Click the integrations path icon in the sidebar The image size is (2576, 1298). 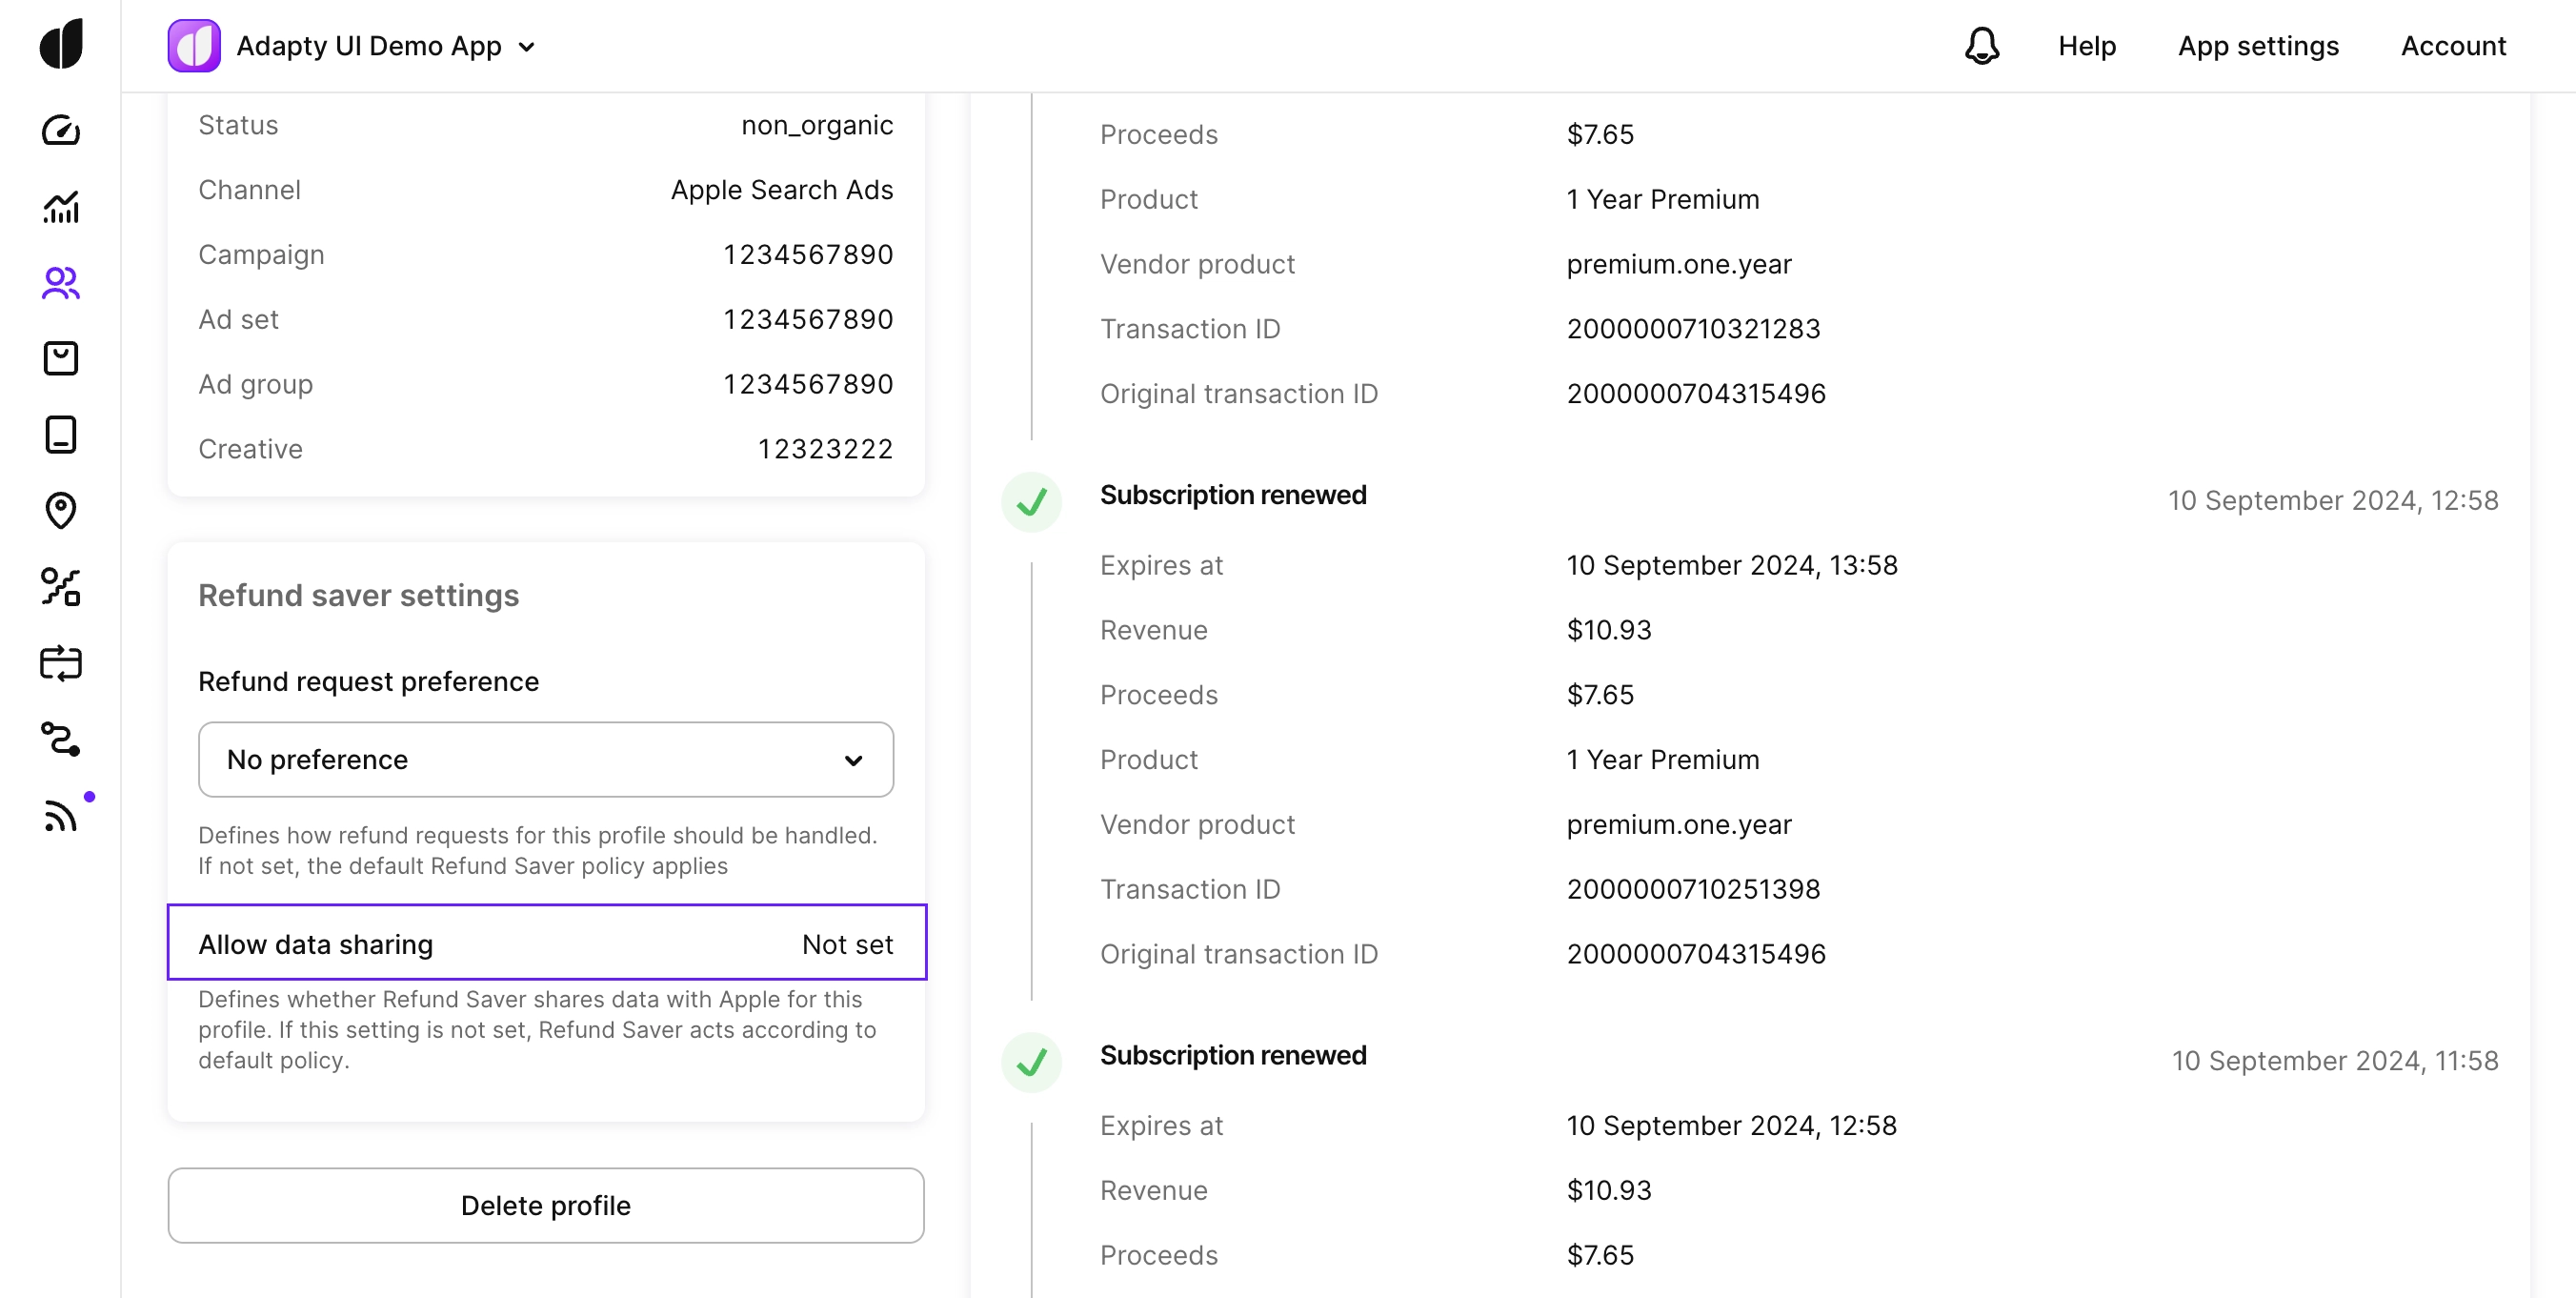61,738
